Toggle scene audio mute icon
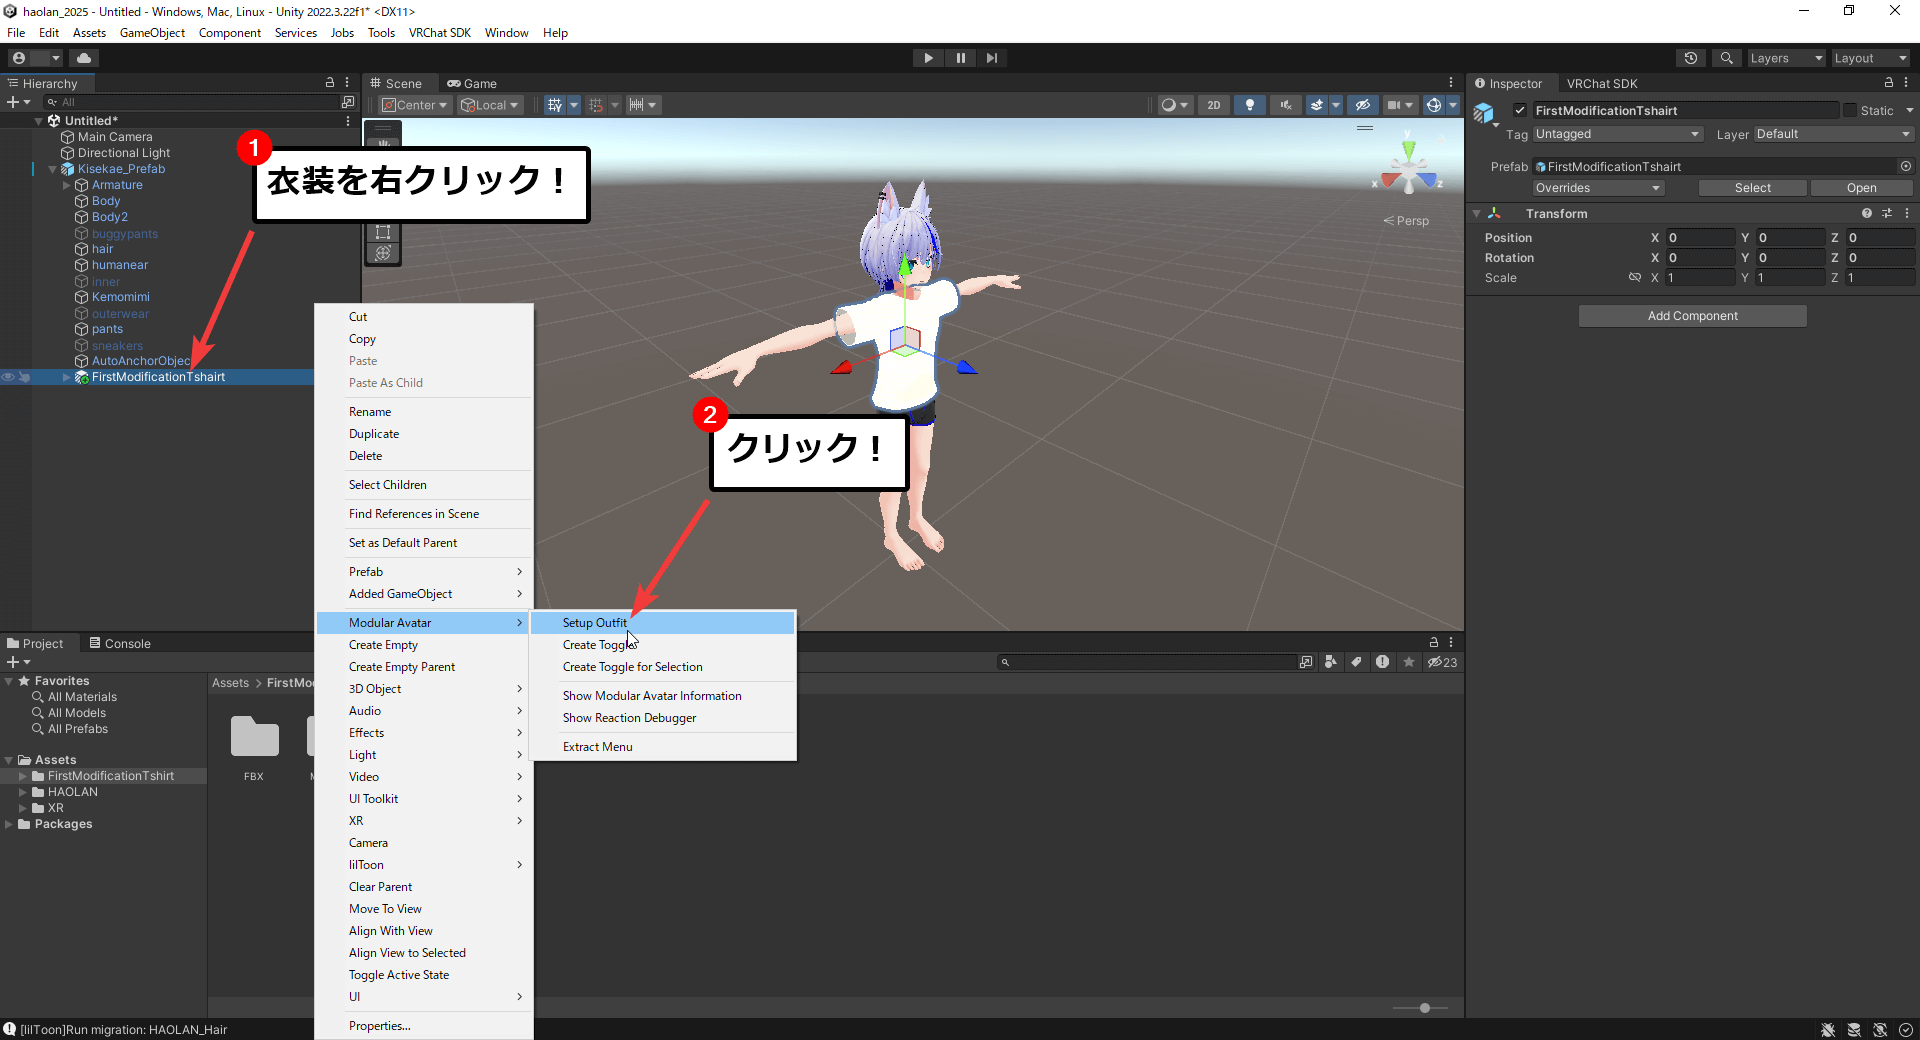 click(x=1286, y=105)
